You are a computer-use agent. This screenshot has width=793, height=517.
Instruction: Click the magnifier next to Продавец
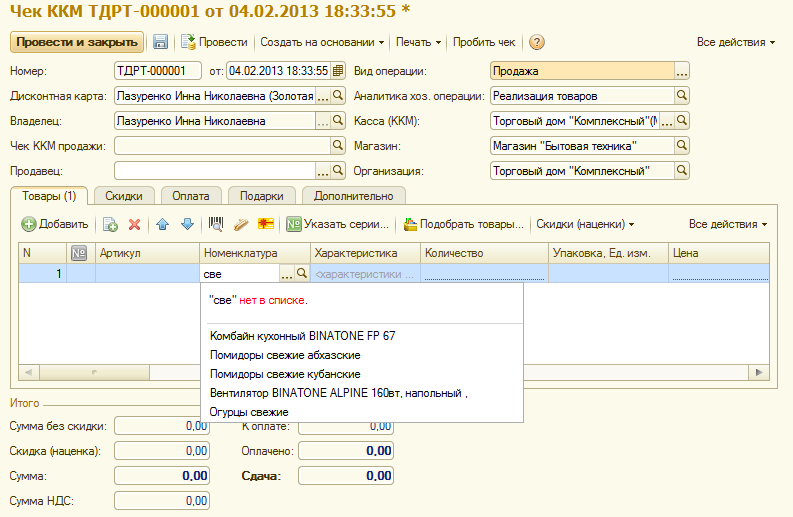pyautogui.click(x=338, y=170)
